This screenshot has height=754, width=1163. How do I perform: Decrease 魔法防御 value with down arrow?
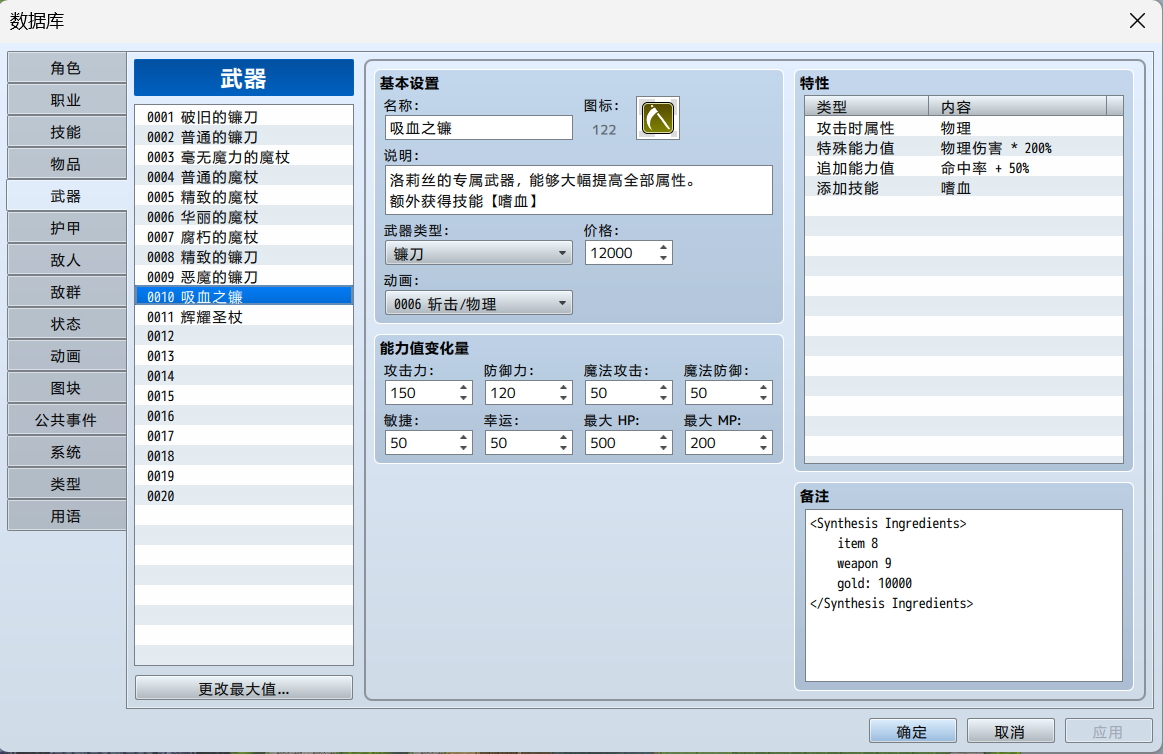(x=763, y=399)
